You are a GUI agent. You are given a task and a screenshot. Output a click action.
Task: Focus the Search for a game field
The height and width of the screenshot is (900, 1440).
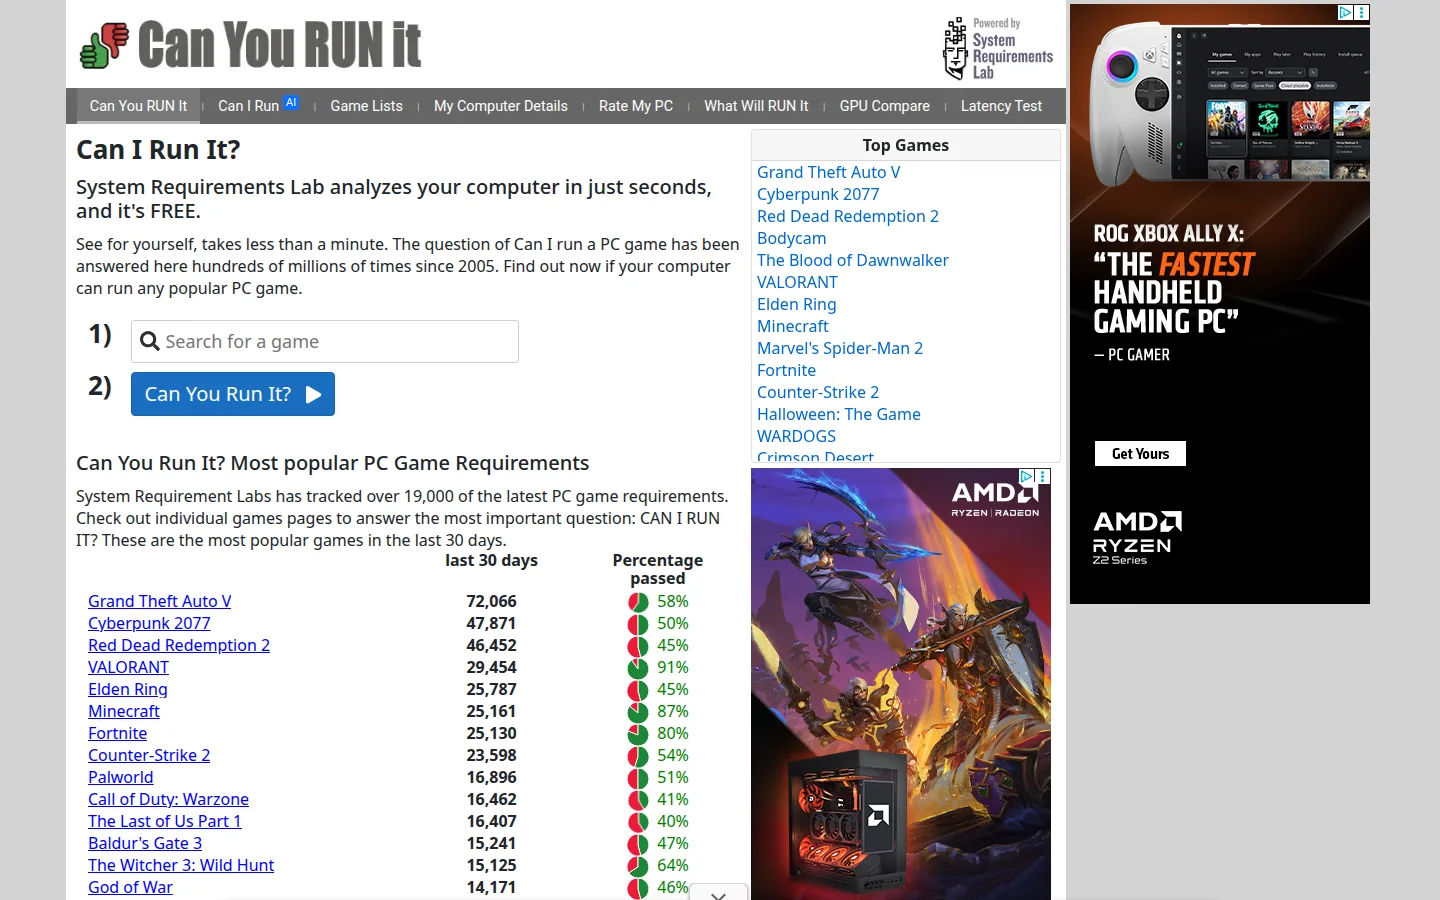[325, 342]
